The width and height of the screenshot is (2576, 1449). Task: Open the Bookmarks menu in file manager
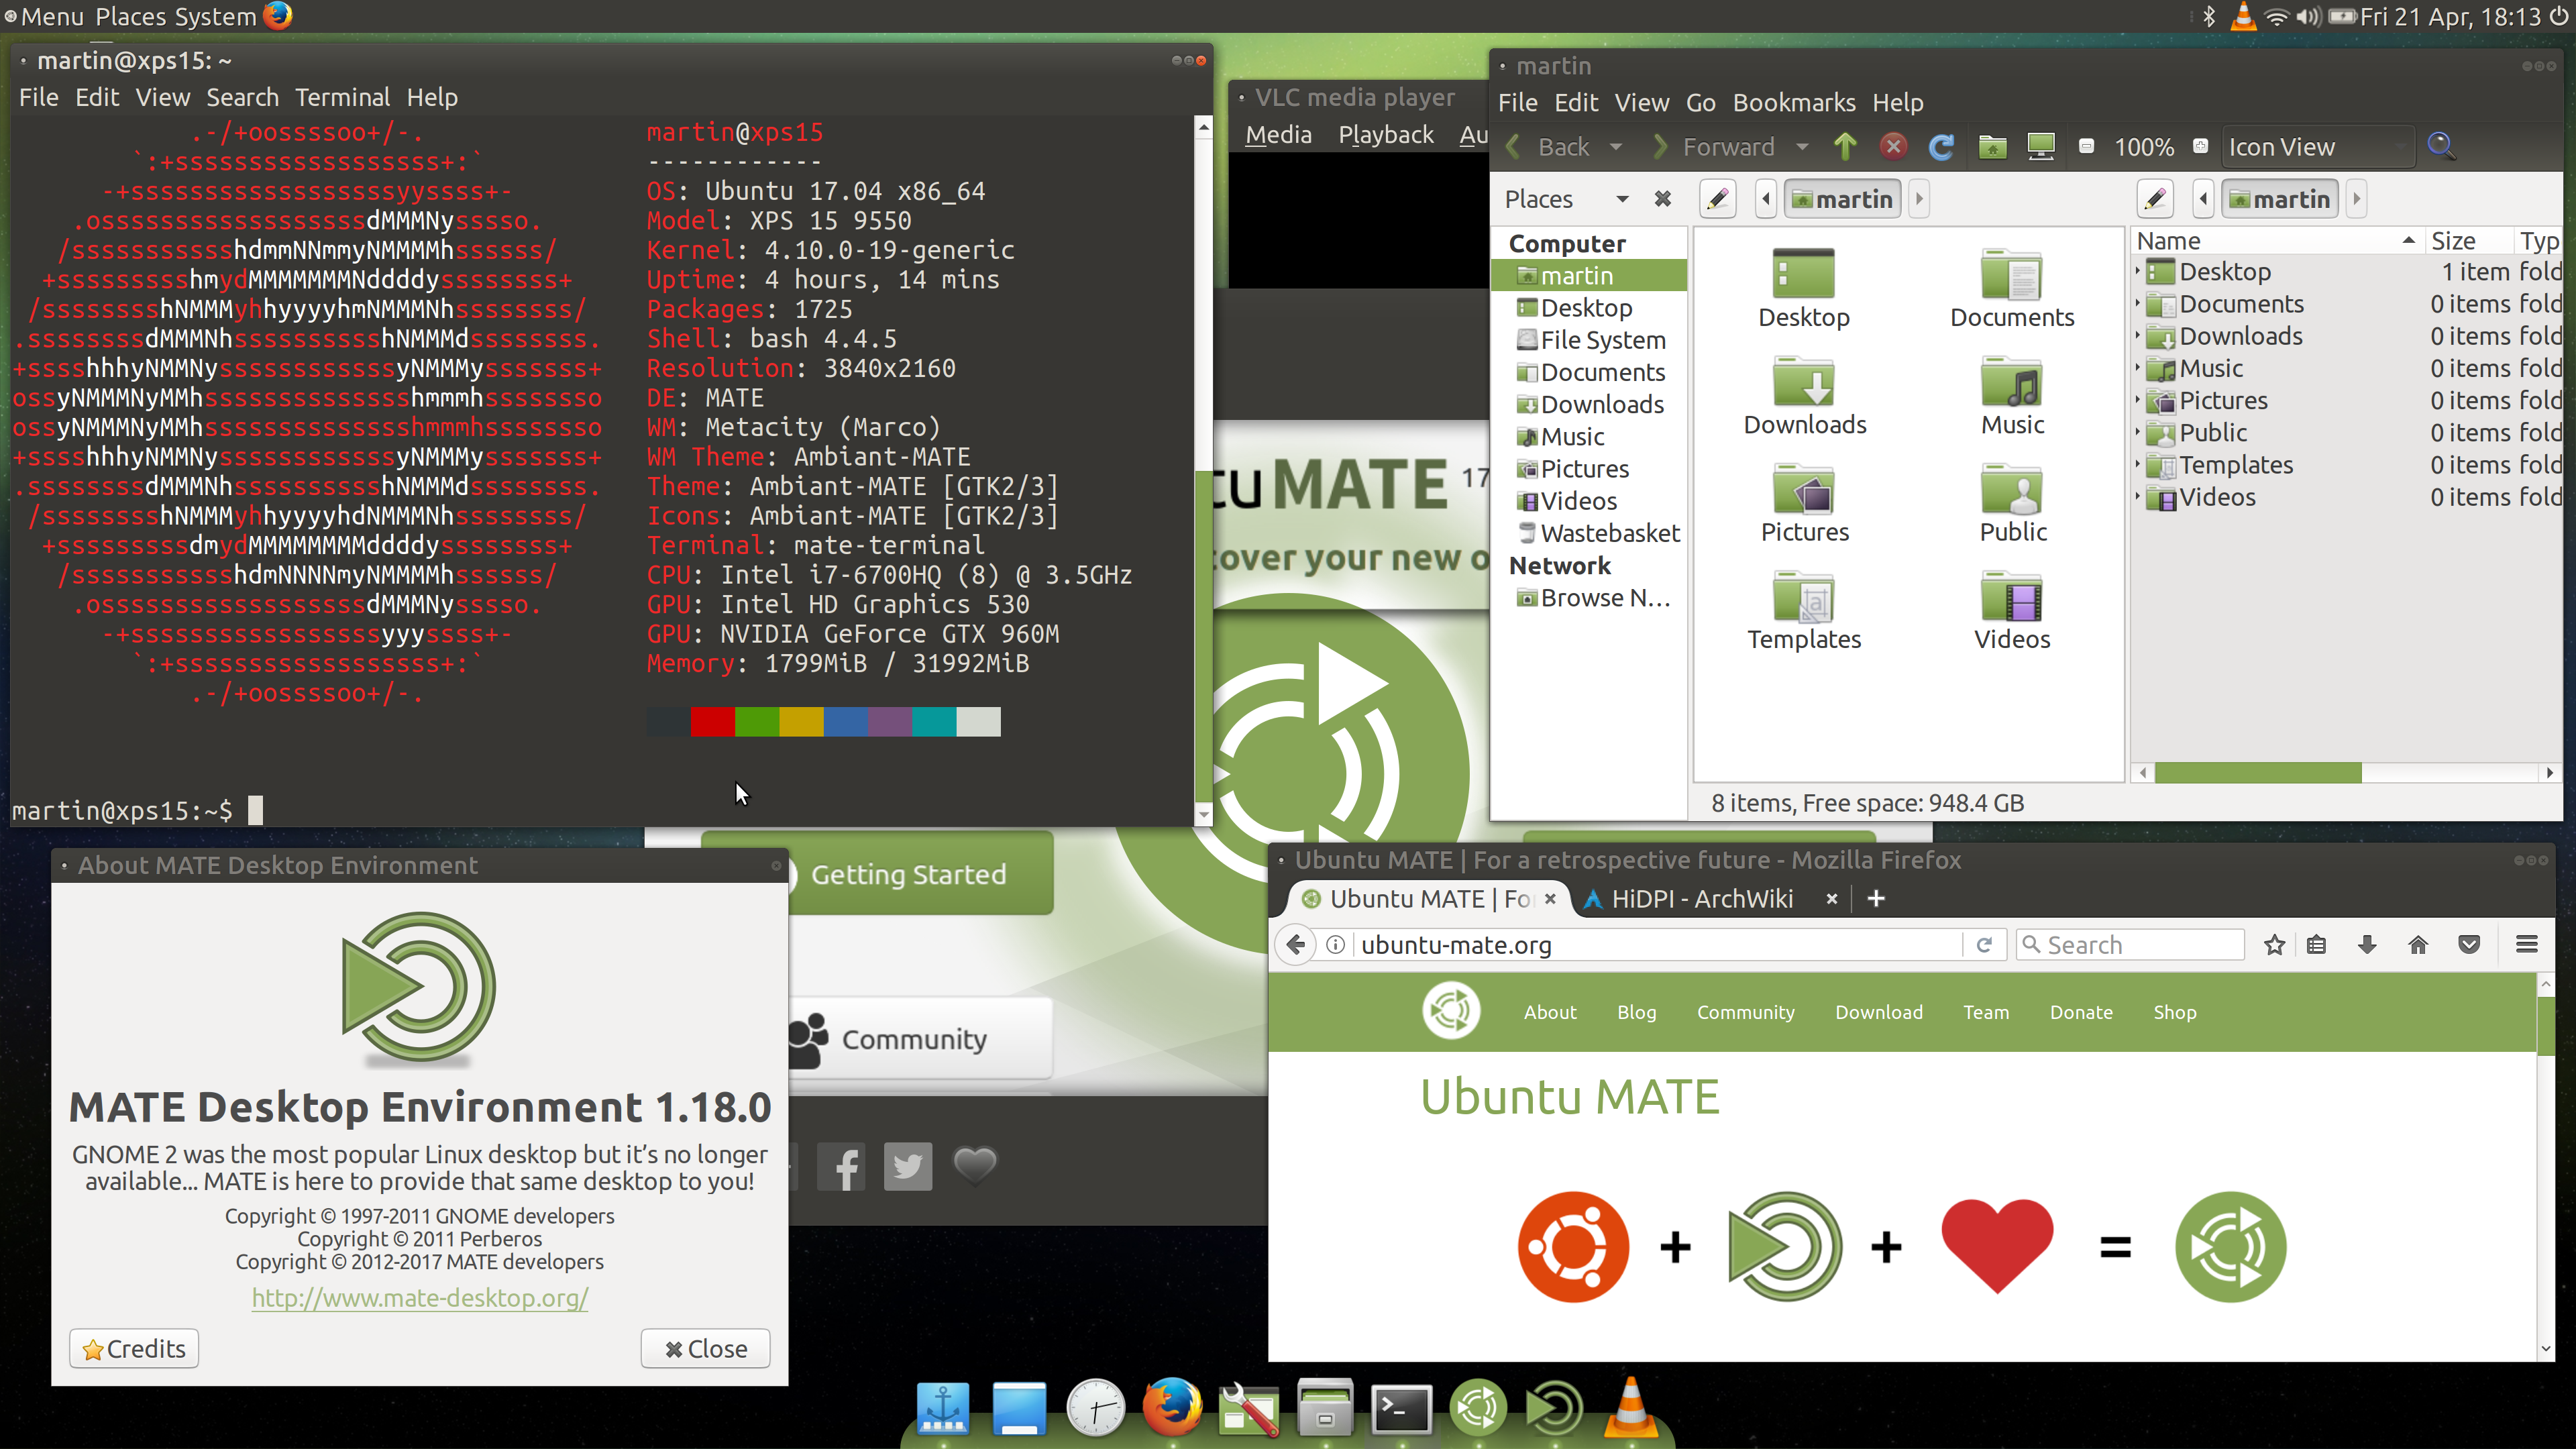pyautogui.click(x=1793, y=102)
